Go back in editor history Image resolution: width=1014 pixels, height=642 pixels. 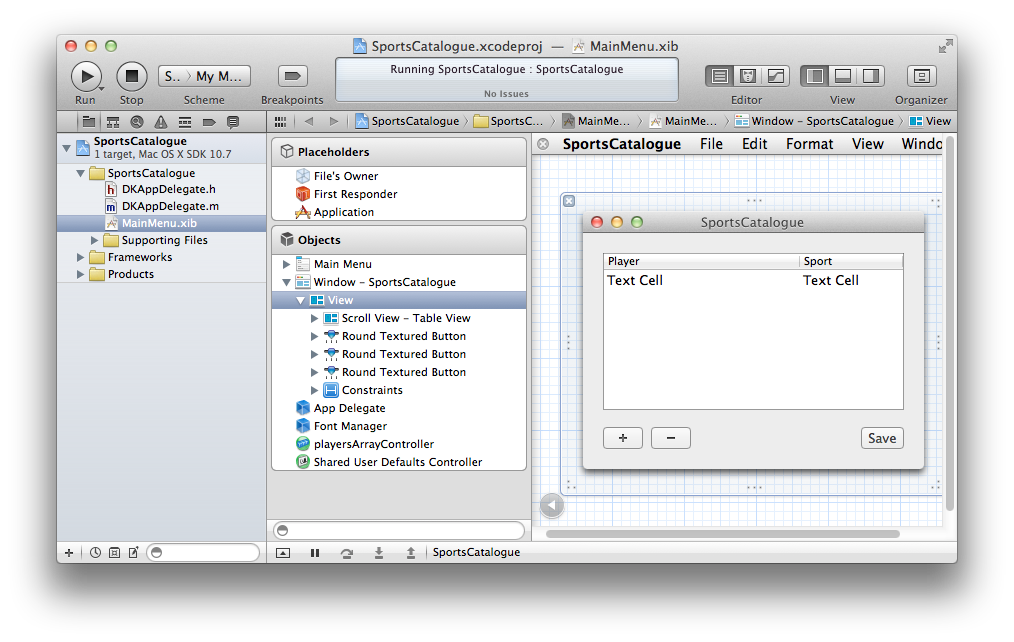tap(309, 122)
